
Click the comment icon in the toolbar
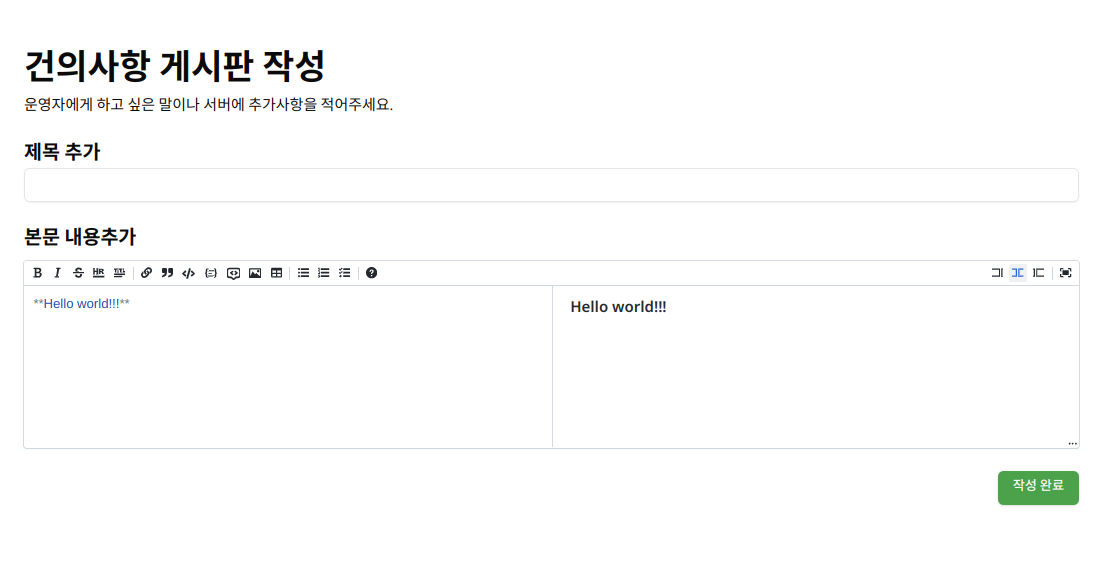[x=233, y=273]
